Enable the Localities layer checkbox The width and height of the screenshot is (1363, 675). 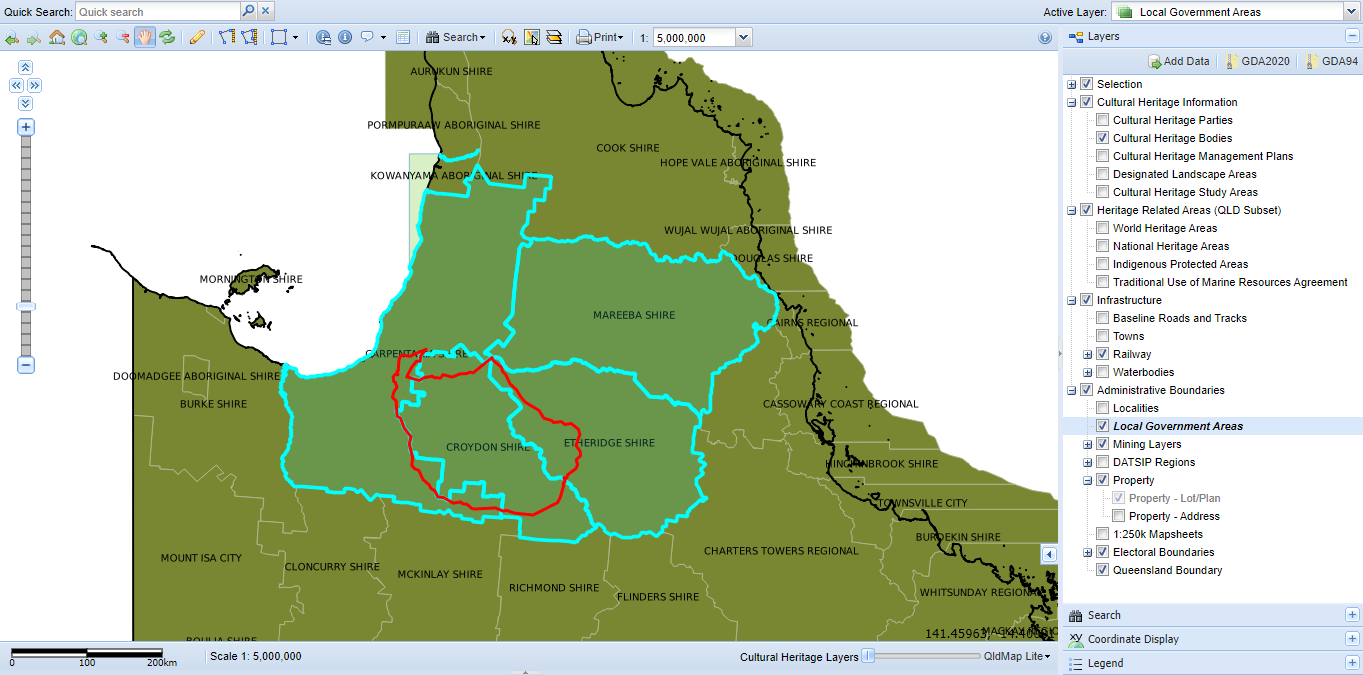pos(1102,408)
